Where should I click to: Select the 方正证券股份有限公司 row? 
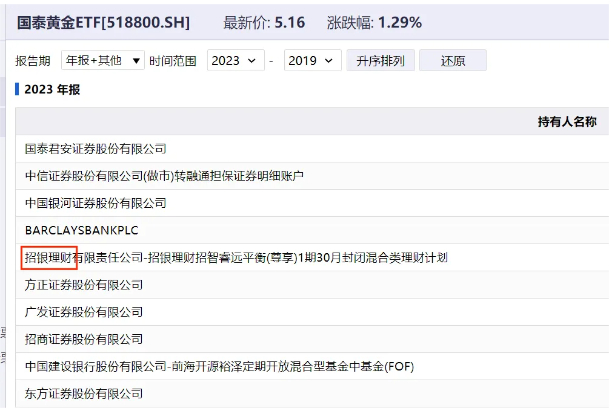(312, 285)
